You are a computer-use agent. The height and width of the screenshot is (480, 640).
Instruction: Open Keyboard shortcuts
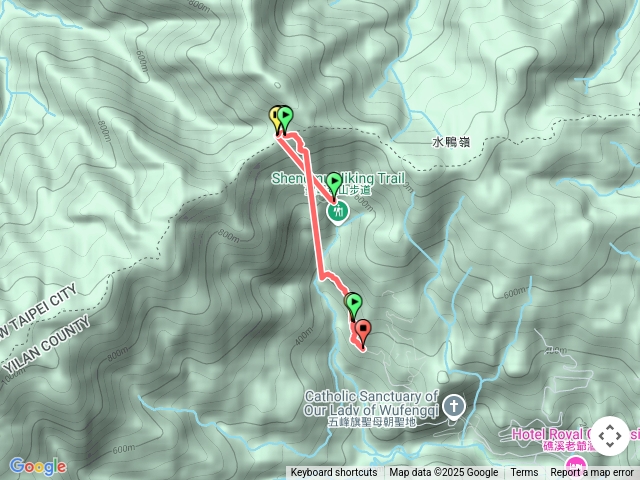(x=334, y=473)
